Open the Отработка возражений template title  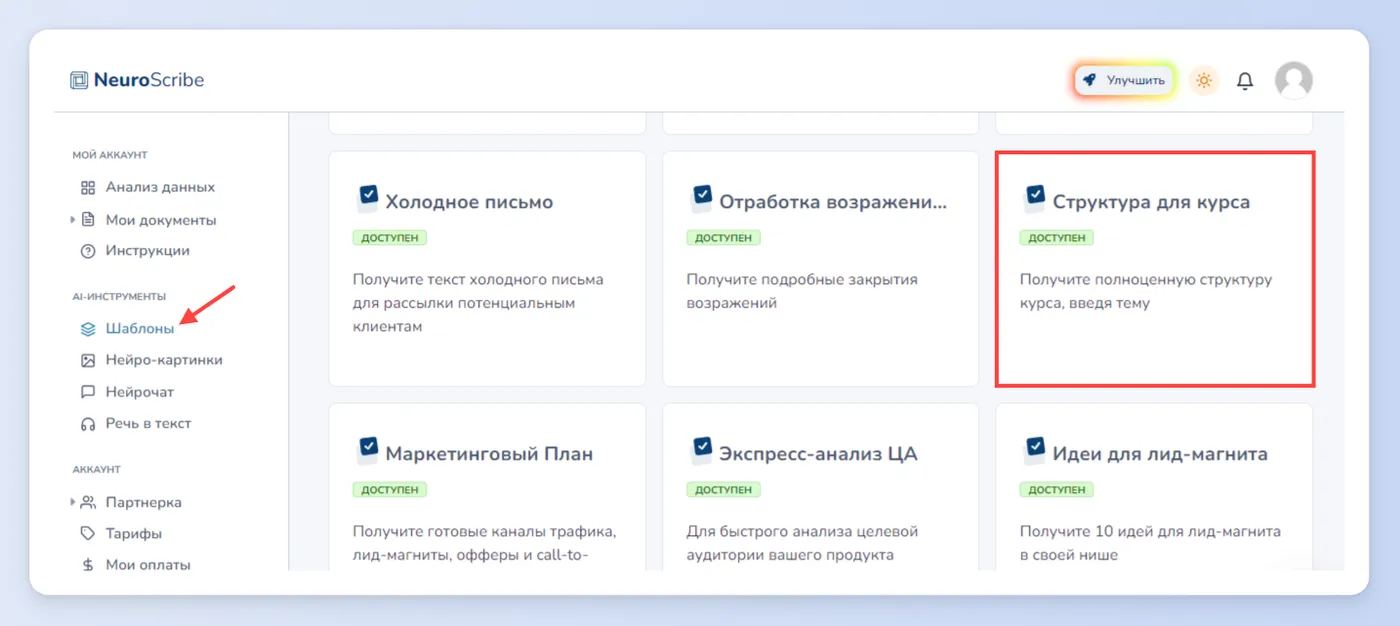833,202
